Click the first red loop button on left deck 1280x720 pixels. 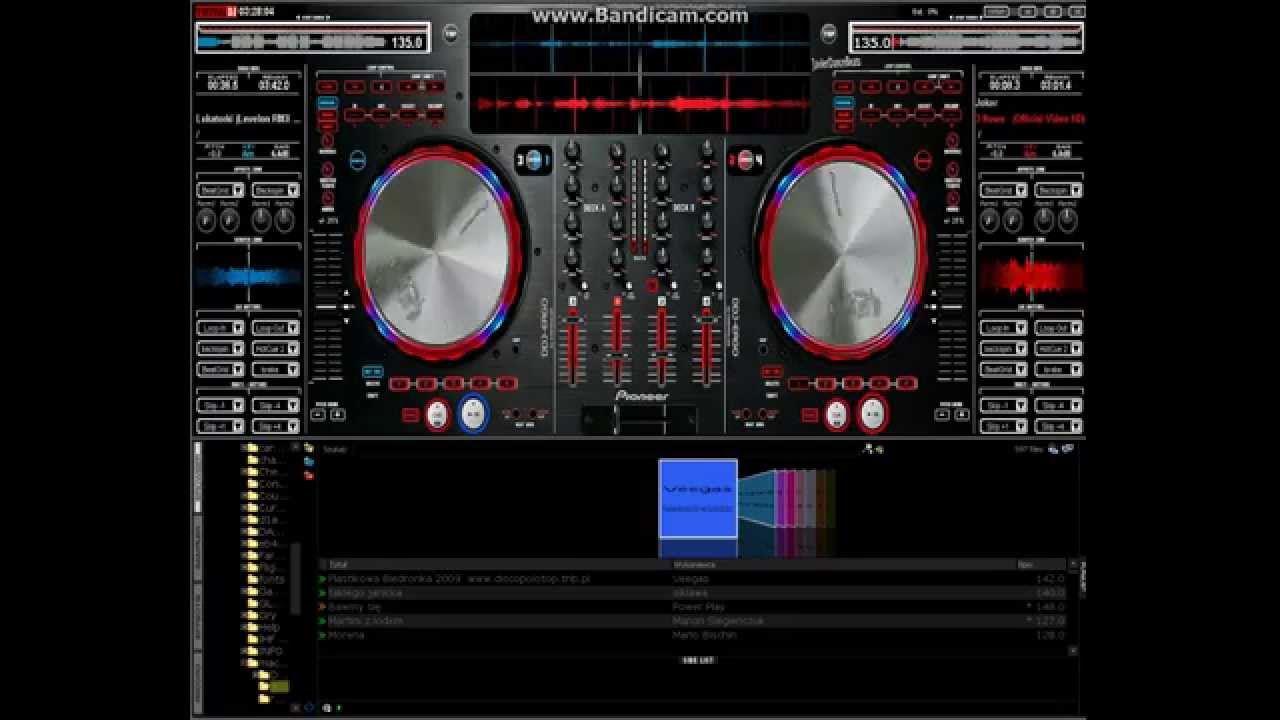(x=327, y=86)
